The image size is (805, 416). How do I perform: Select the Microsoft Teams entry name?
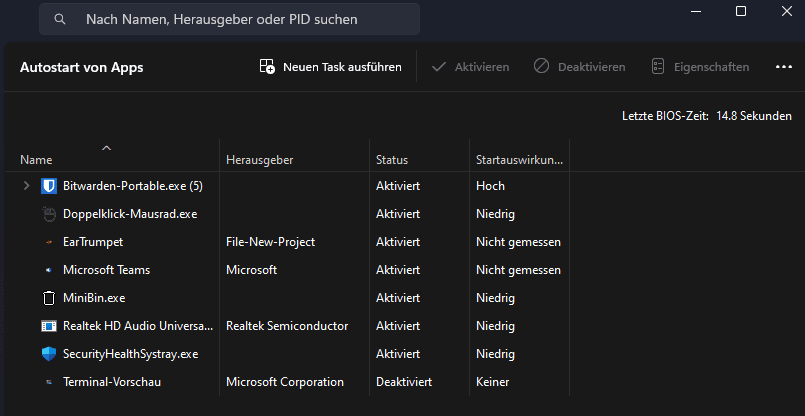click(x=106, y=270)
